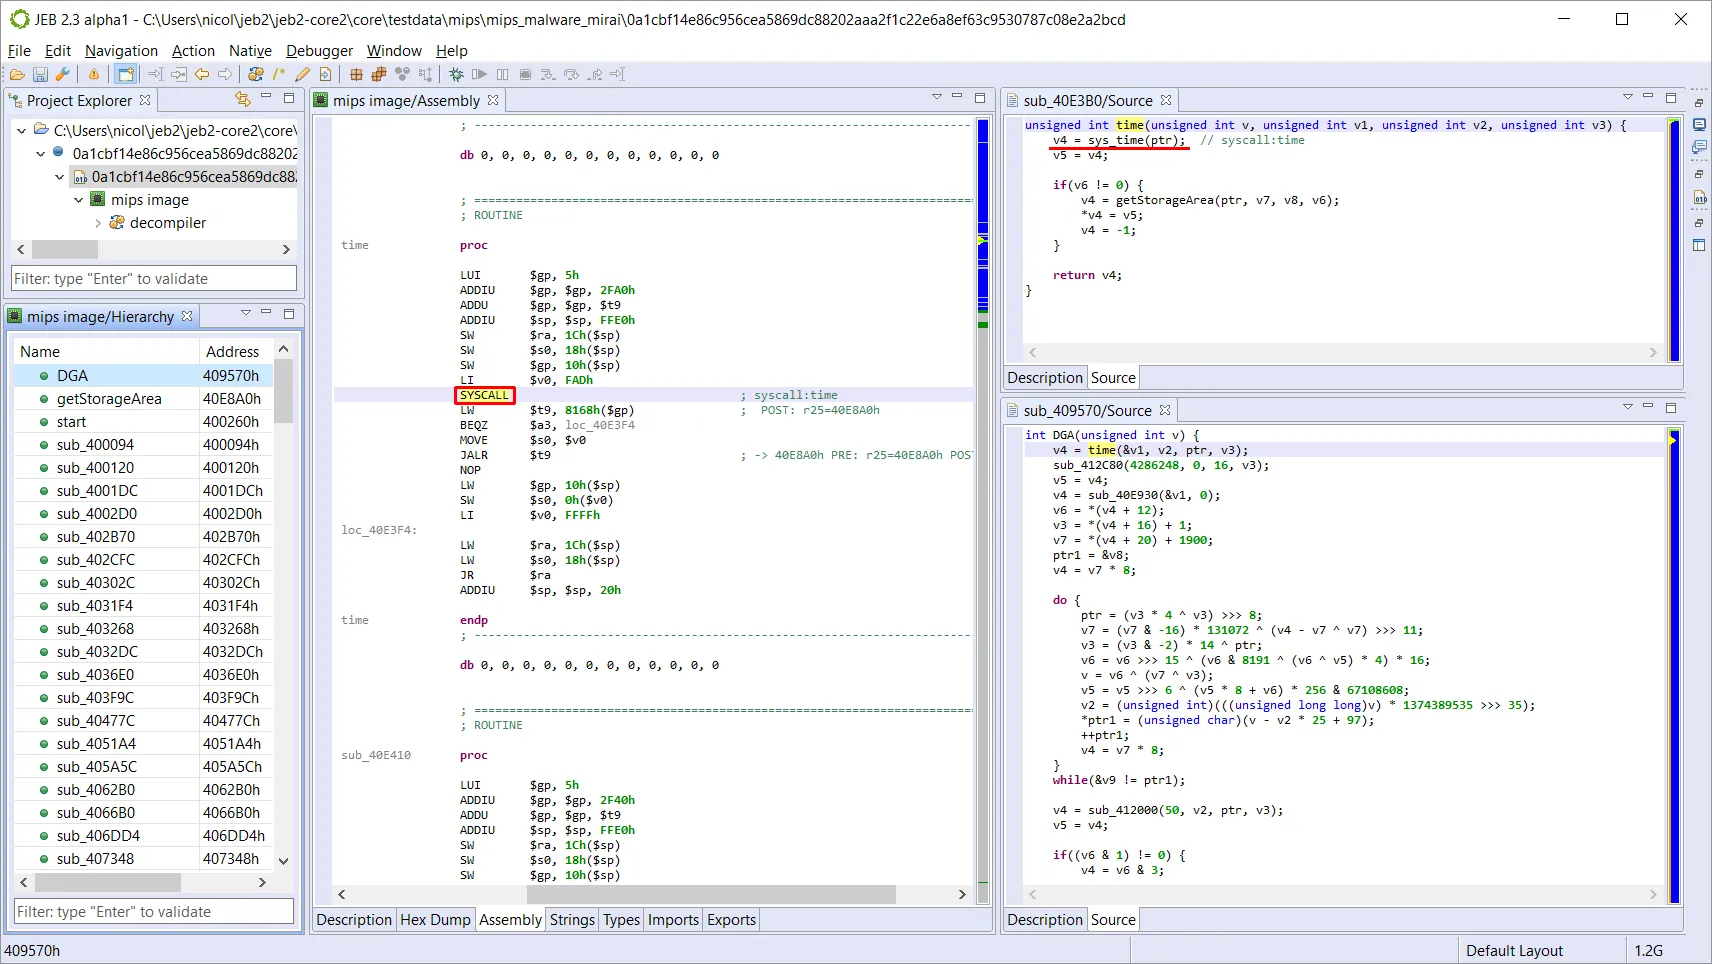Viewport: 1712px width, 964px height.
Task: Click the Hierarchy vertical scrollbar thumb
Action: (x=284, y=392)
